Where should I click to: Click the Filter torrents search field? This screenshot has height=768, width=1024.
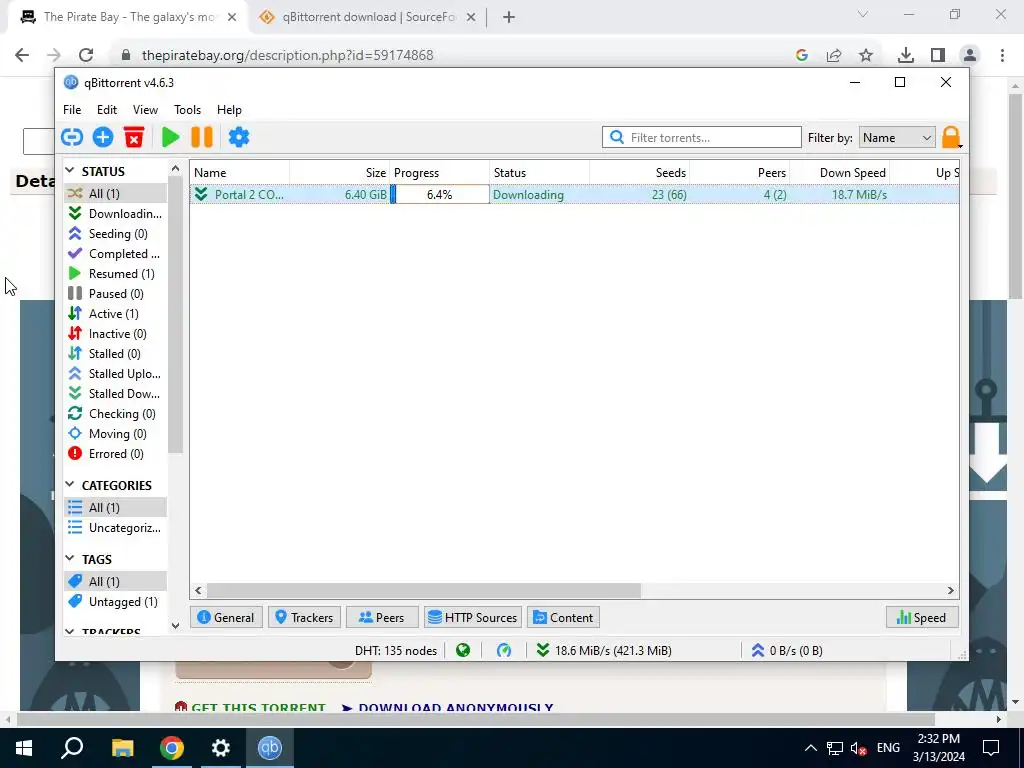701,138
